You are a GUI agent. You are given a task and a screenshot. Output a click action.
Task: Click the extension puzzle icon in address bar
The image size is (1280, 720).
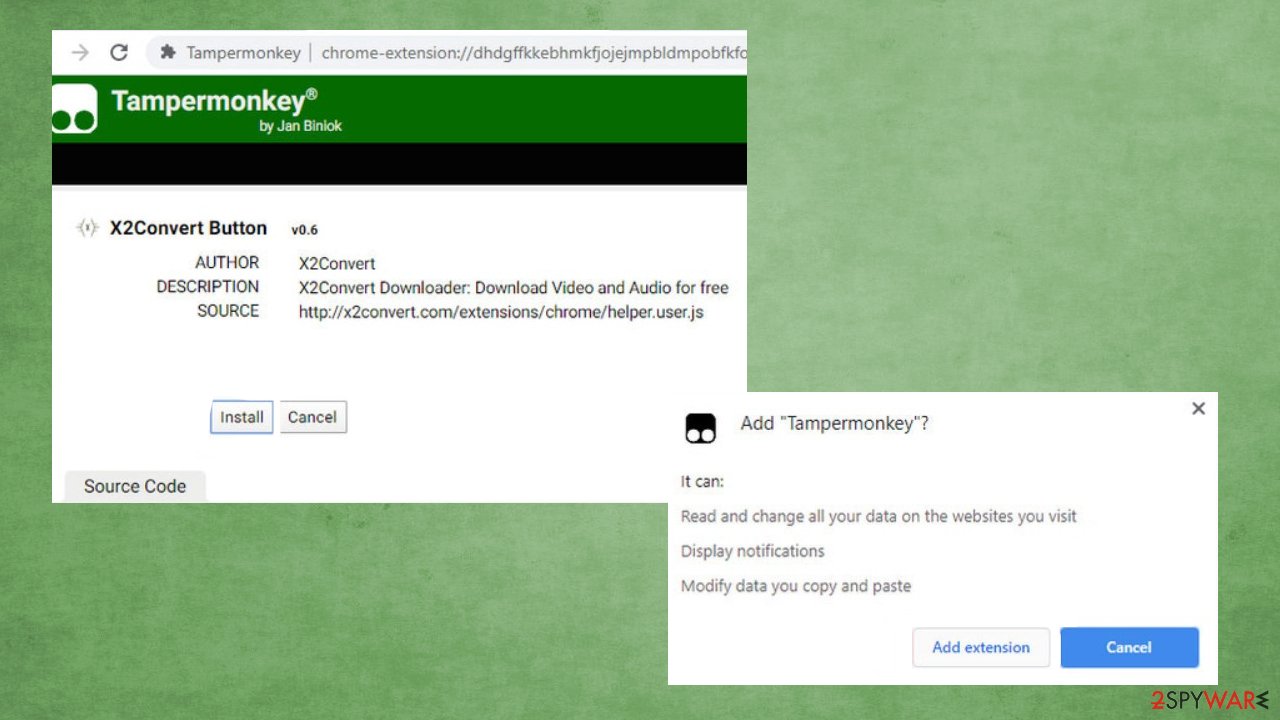click(x=168, y=53)
